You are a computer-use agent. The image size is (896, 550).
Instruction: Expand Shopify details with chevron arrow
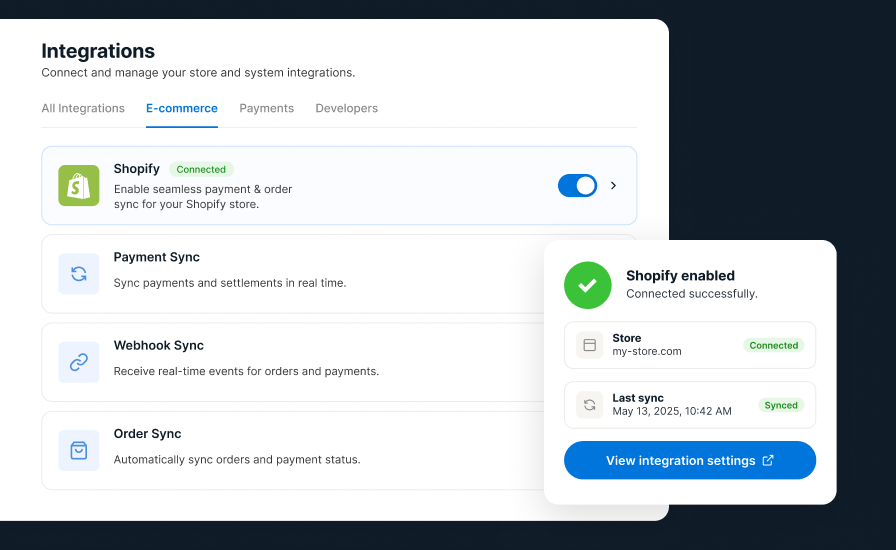pyautogui.click(x=614, y=185)
